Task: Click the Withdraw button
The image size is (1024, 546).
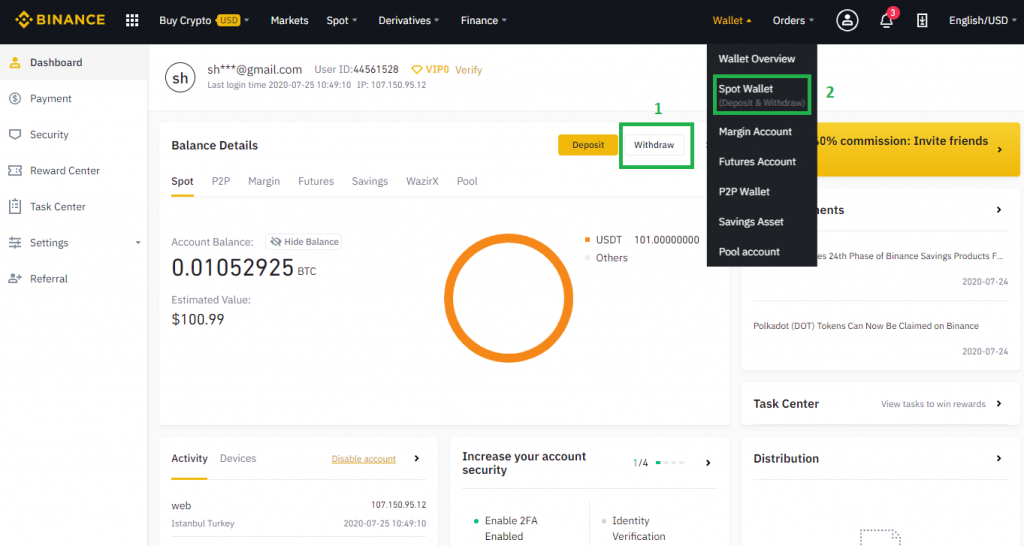Action: (654, 145)
